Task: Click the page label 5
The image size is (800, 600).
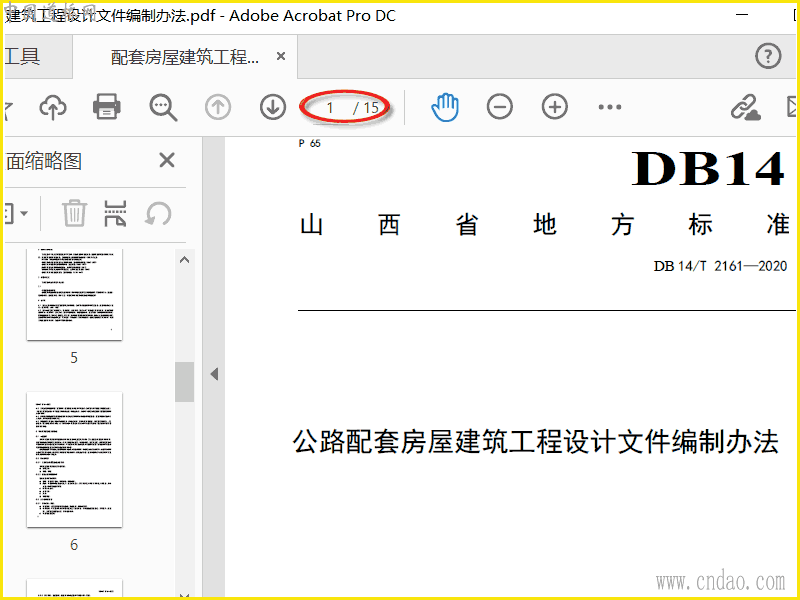Action: 74,358
